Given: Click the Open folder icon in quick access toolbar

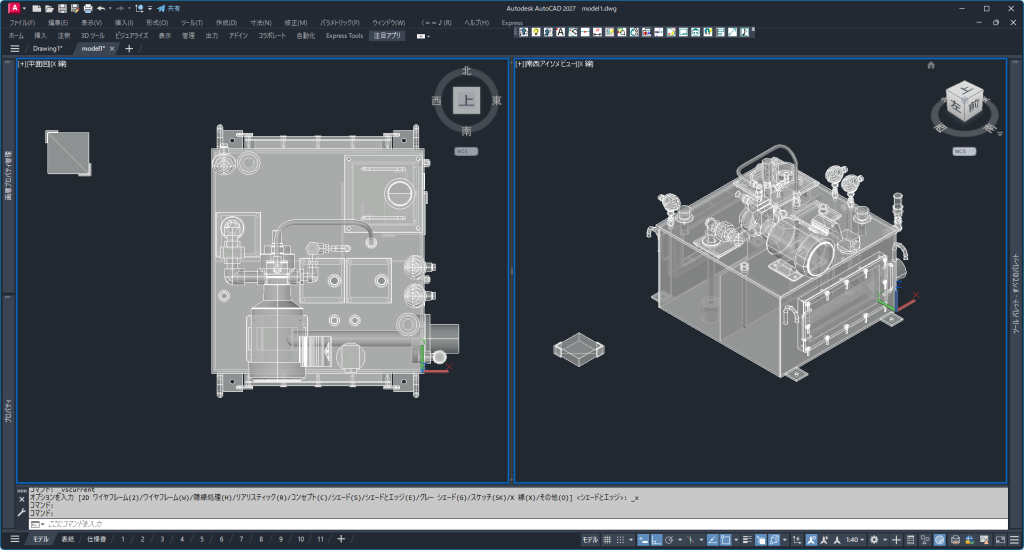Looking at the screenshot, I should pos(49,8).
